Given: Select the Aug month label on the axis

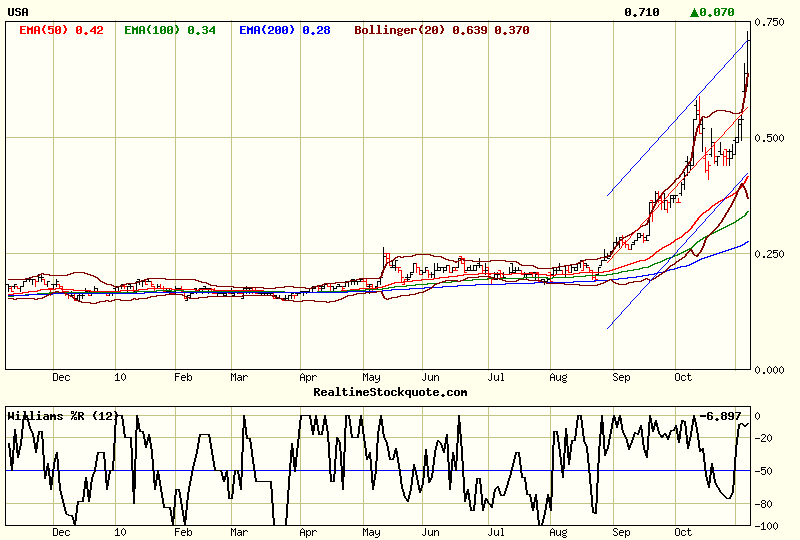Looking at the screenshot, I should [558, 378].
